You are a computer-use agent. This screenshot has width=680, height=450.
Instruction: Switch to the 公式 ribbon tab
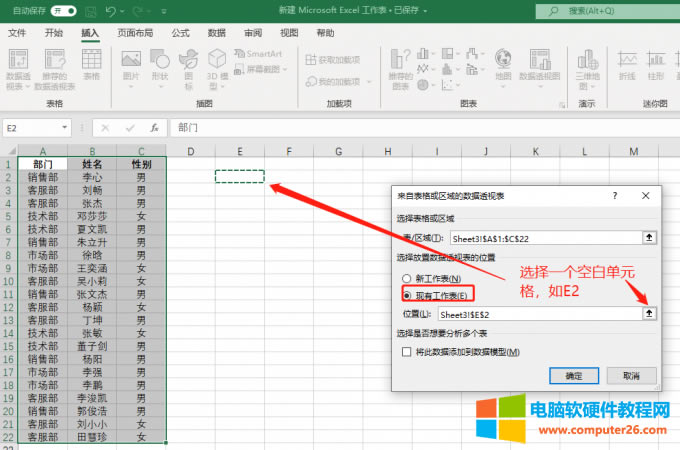[180, 32]
